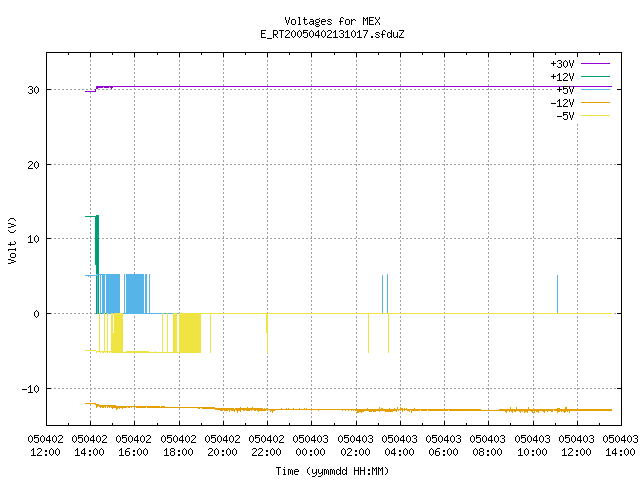
Task: Click the x-axis tick 050402 16:00
Action: click(x=134, y=446)
